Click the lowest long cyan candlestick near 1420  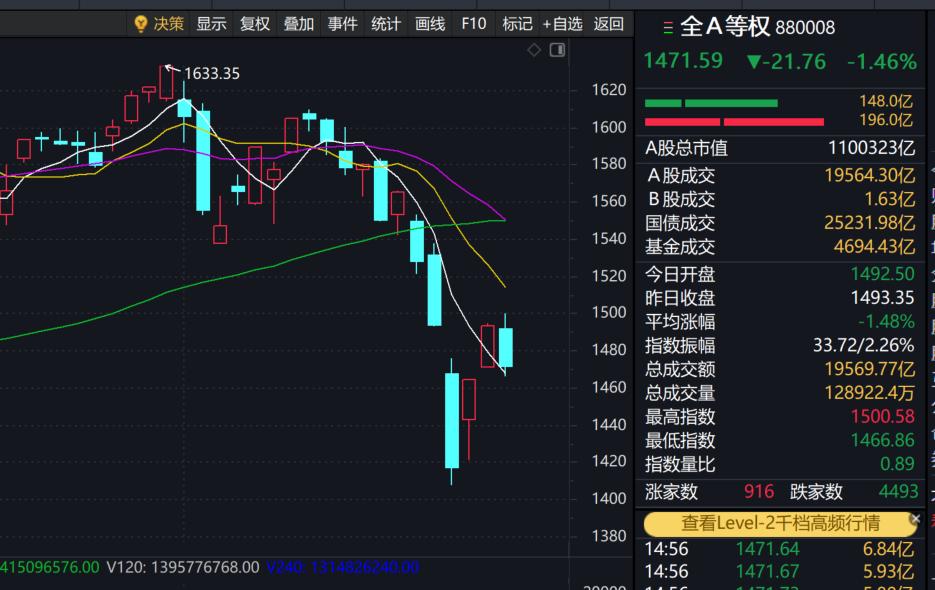(x=452, y=421)
